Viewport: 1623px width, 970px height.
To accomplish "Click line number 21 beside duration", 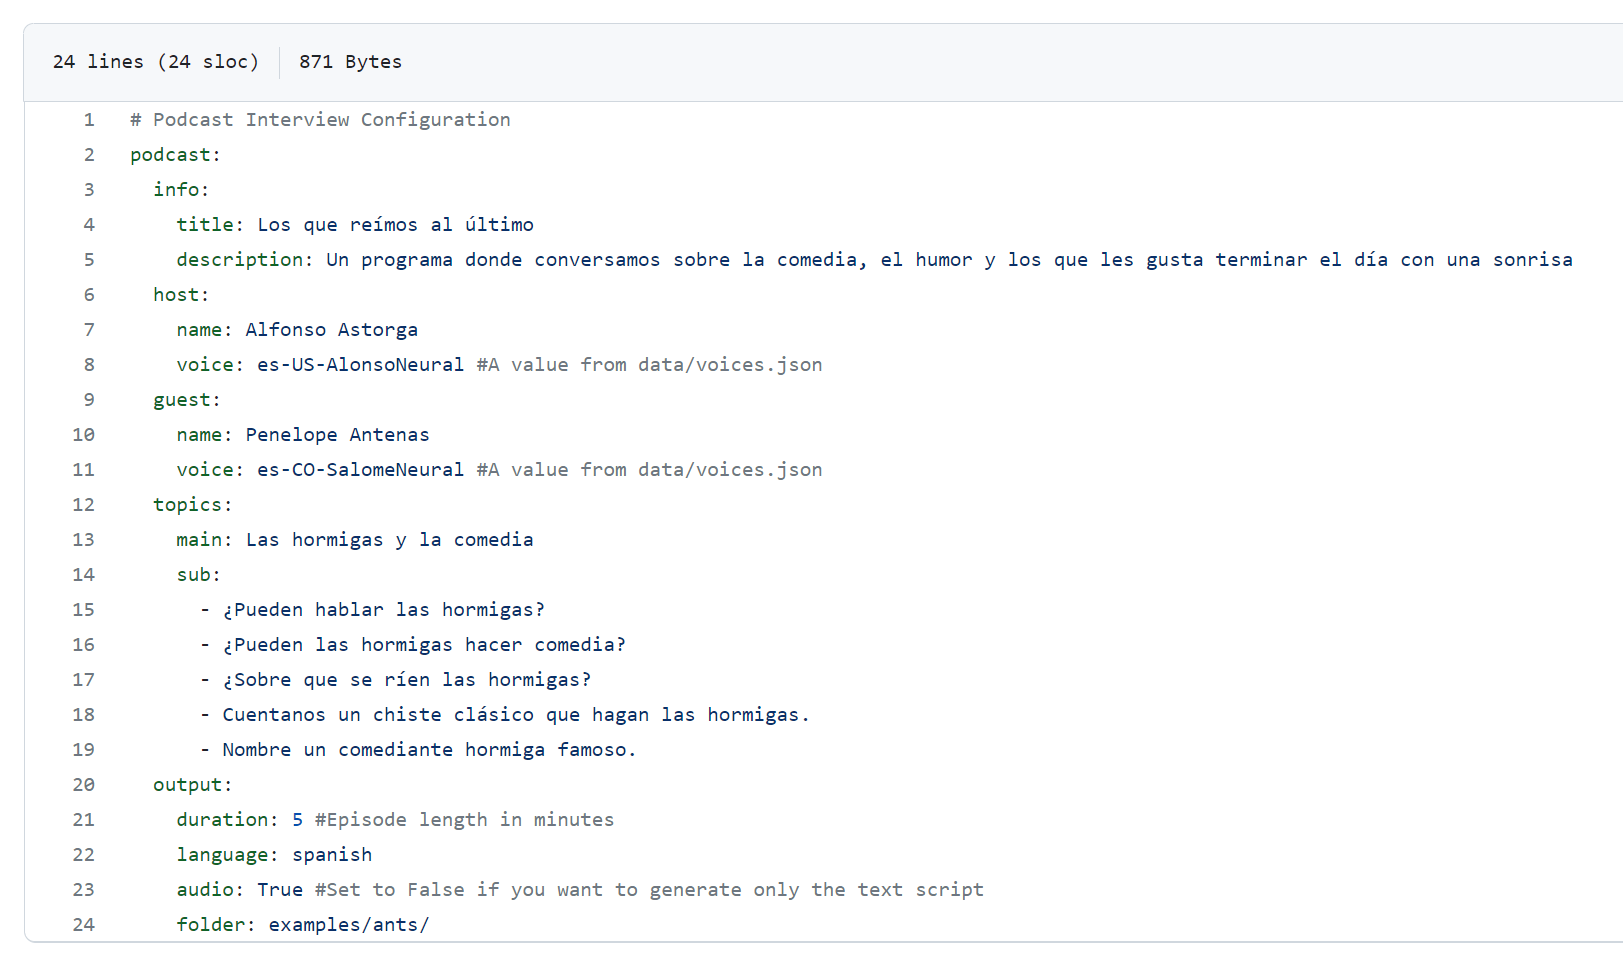I will (84, 820).
